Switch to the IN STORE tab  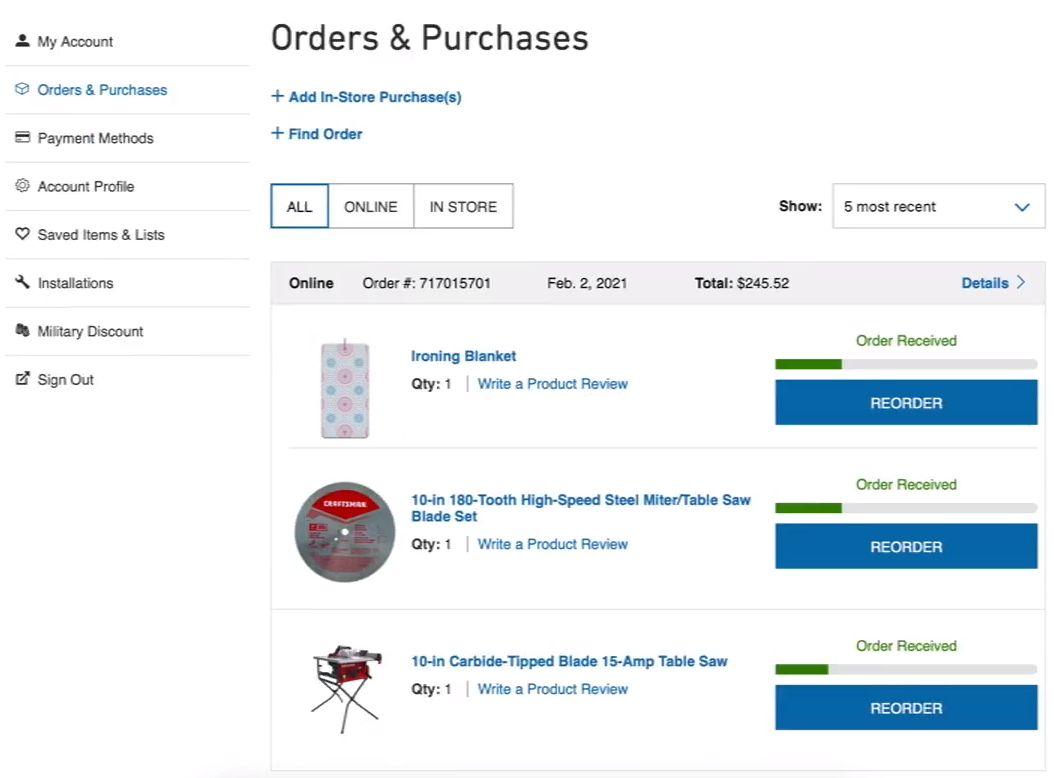pyautogui.click(x=463, y=206)
